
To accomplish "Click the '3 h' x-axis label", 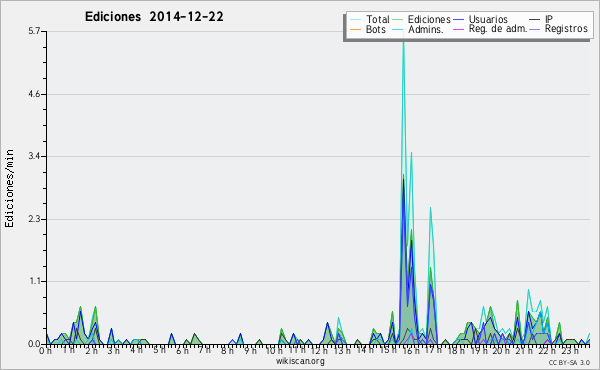I will (114, 351).
